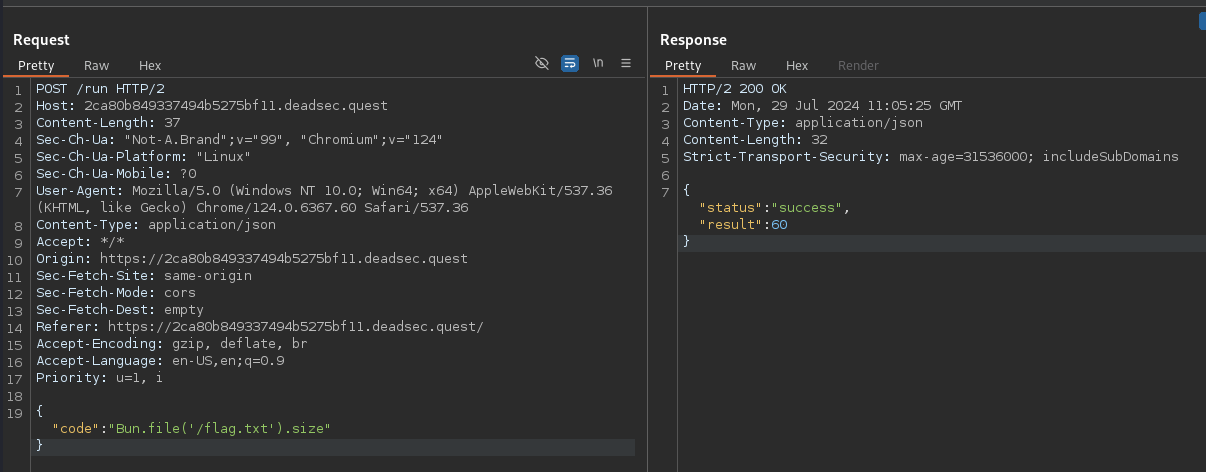1206x472 pixels.
Task: Switch to the Request Pretty tab
Action: [36, 65]
